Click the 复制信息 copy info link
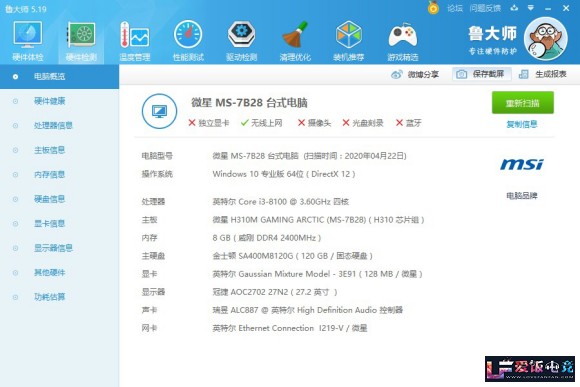580x387 pixels. click(x=522, y=124)
